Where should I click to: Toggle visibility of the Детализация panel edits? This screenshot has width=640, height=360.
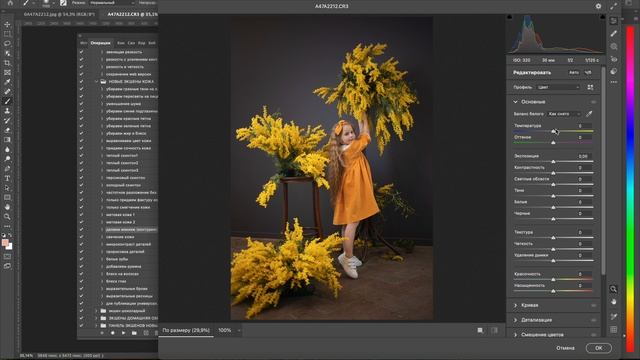pyautogui.click(x=593, y=320)
